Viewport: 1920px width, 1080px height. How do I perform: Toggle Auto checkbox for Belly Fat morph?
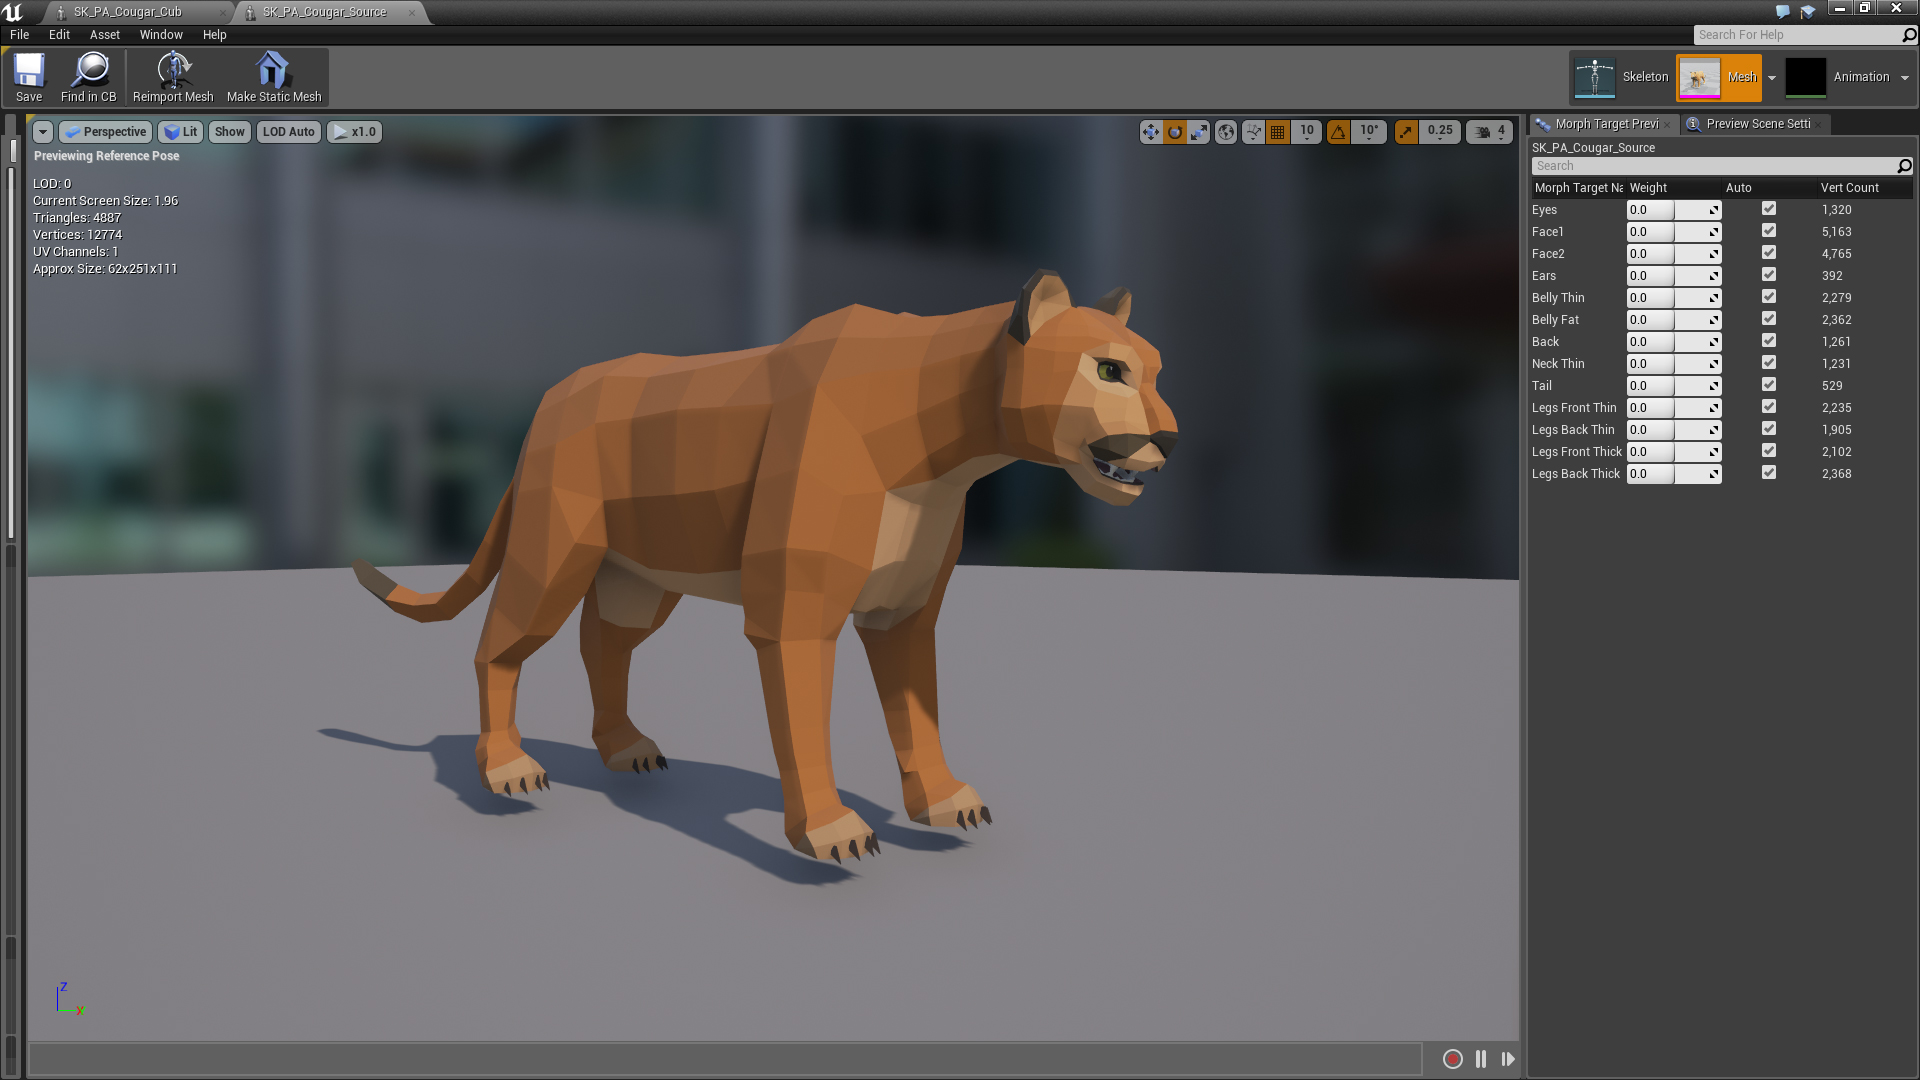pos(1768,319)
